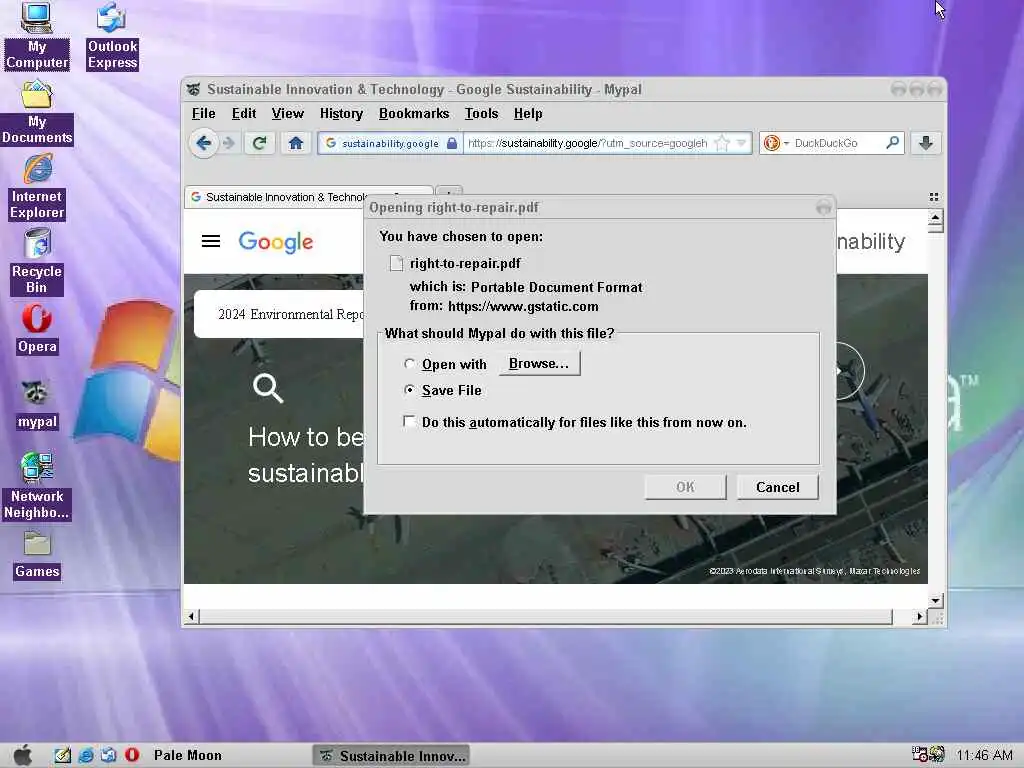Go to home page icon
Image resolution: width=1024 pixels, height=768 pixels.
(x=296, y=143)
